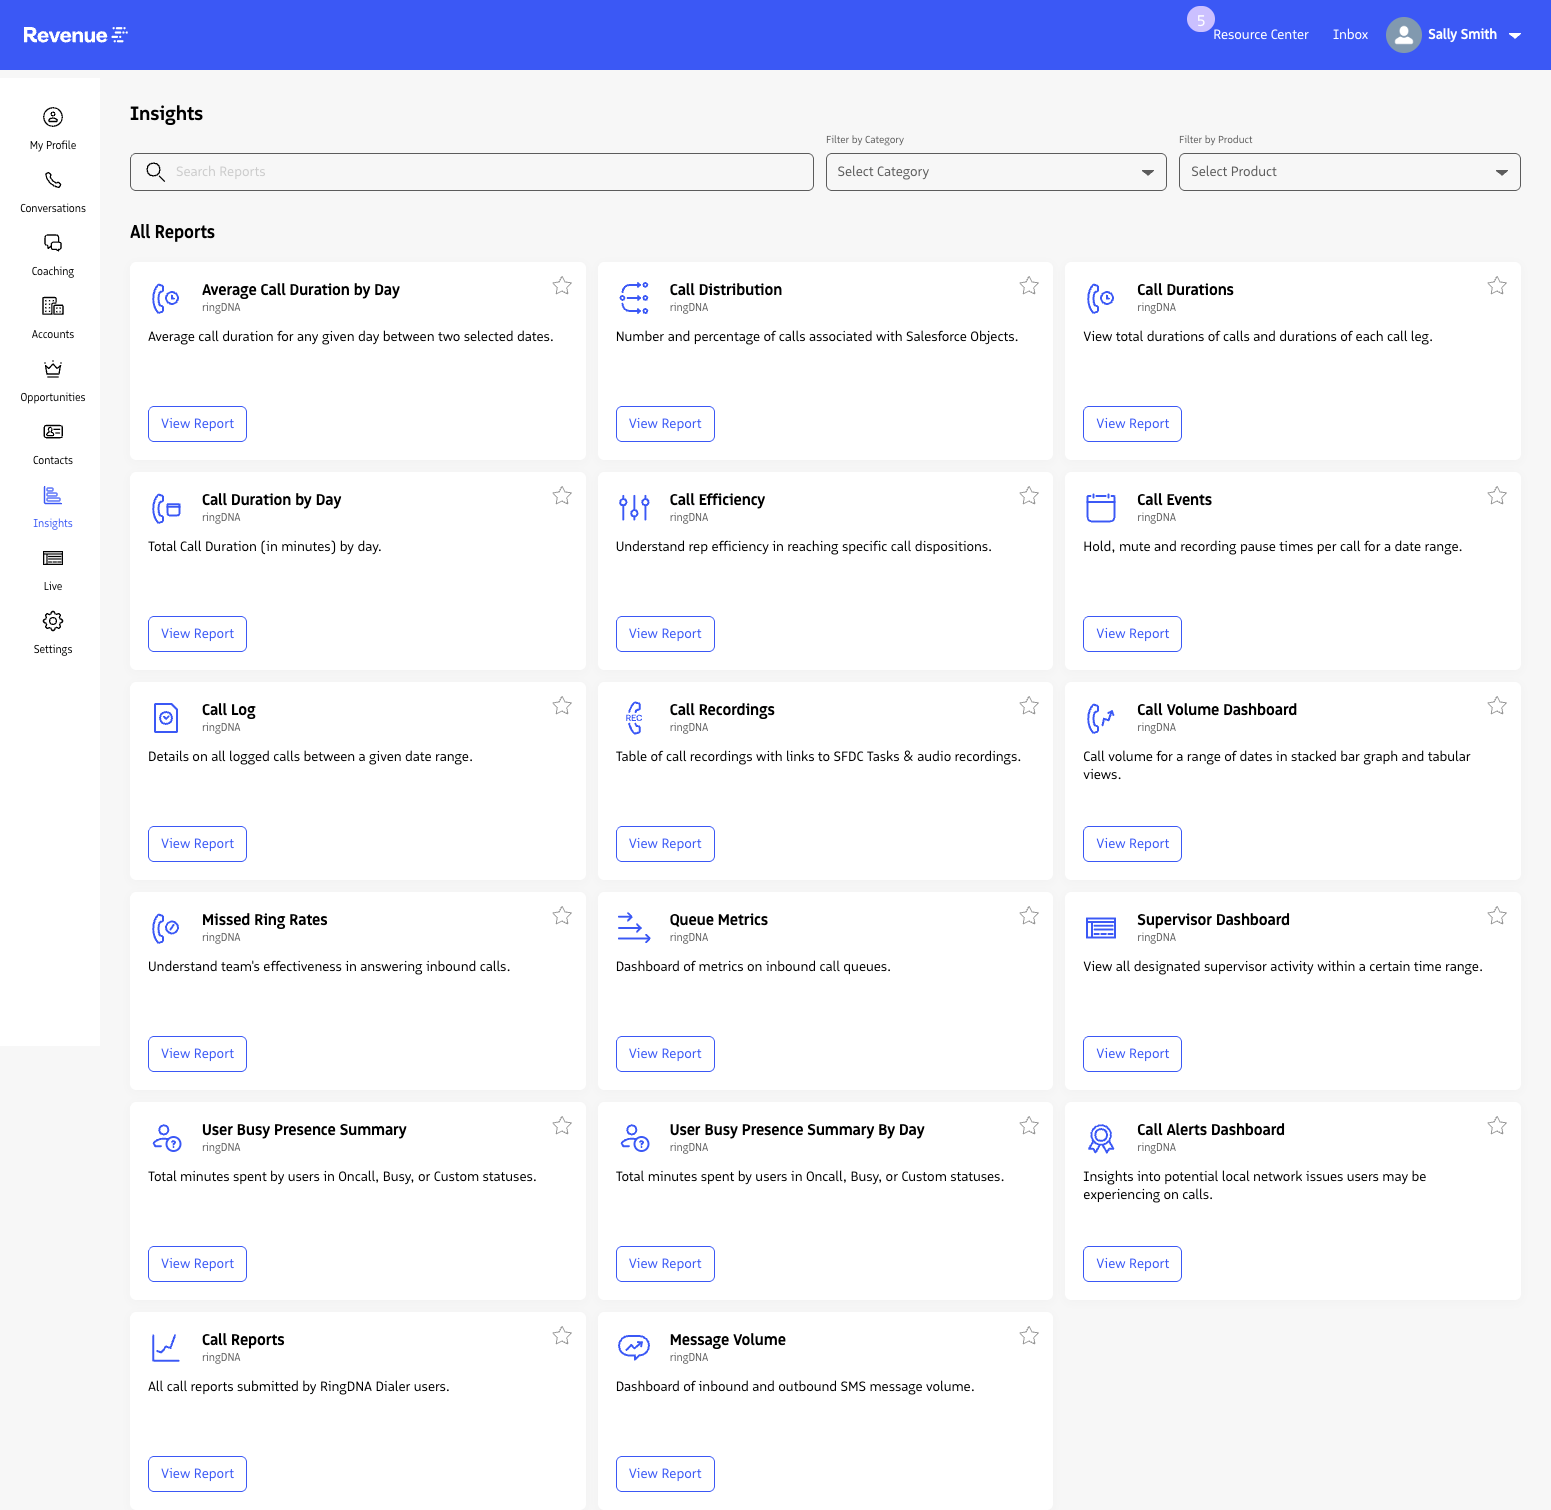
Task: Go to the Resource Center
Action: click(1260, 34)
